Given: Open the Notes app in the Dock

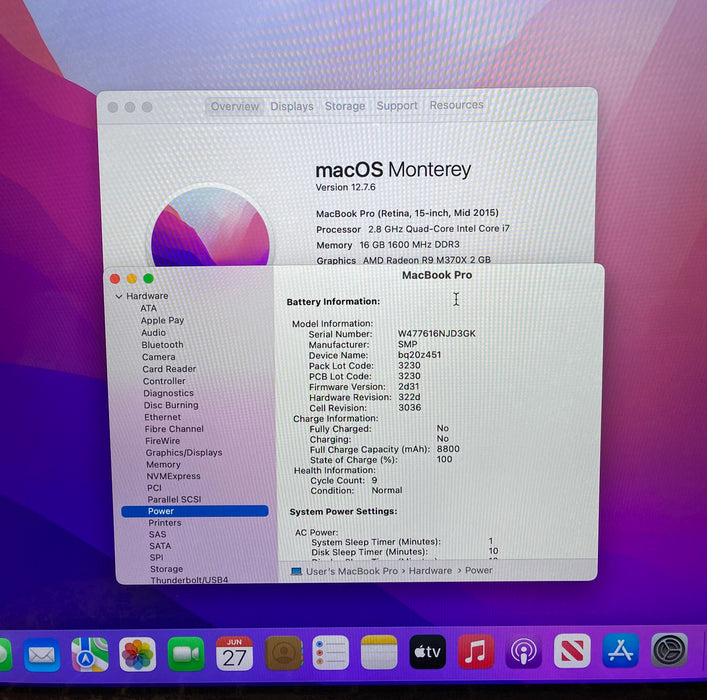Looking at the screenshot, I should tap(379, 652).
